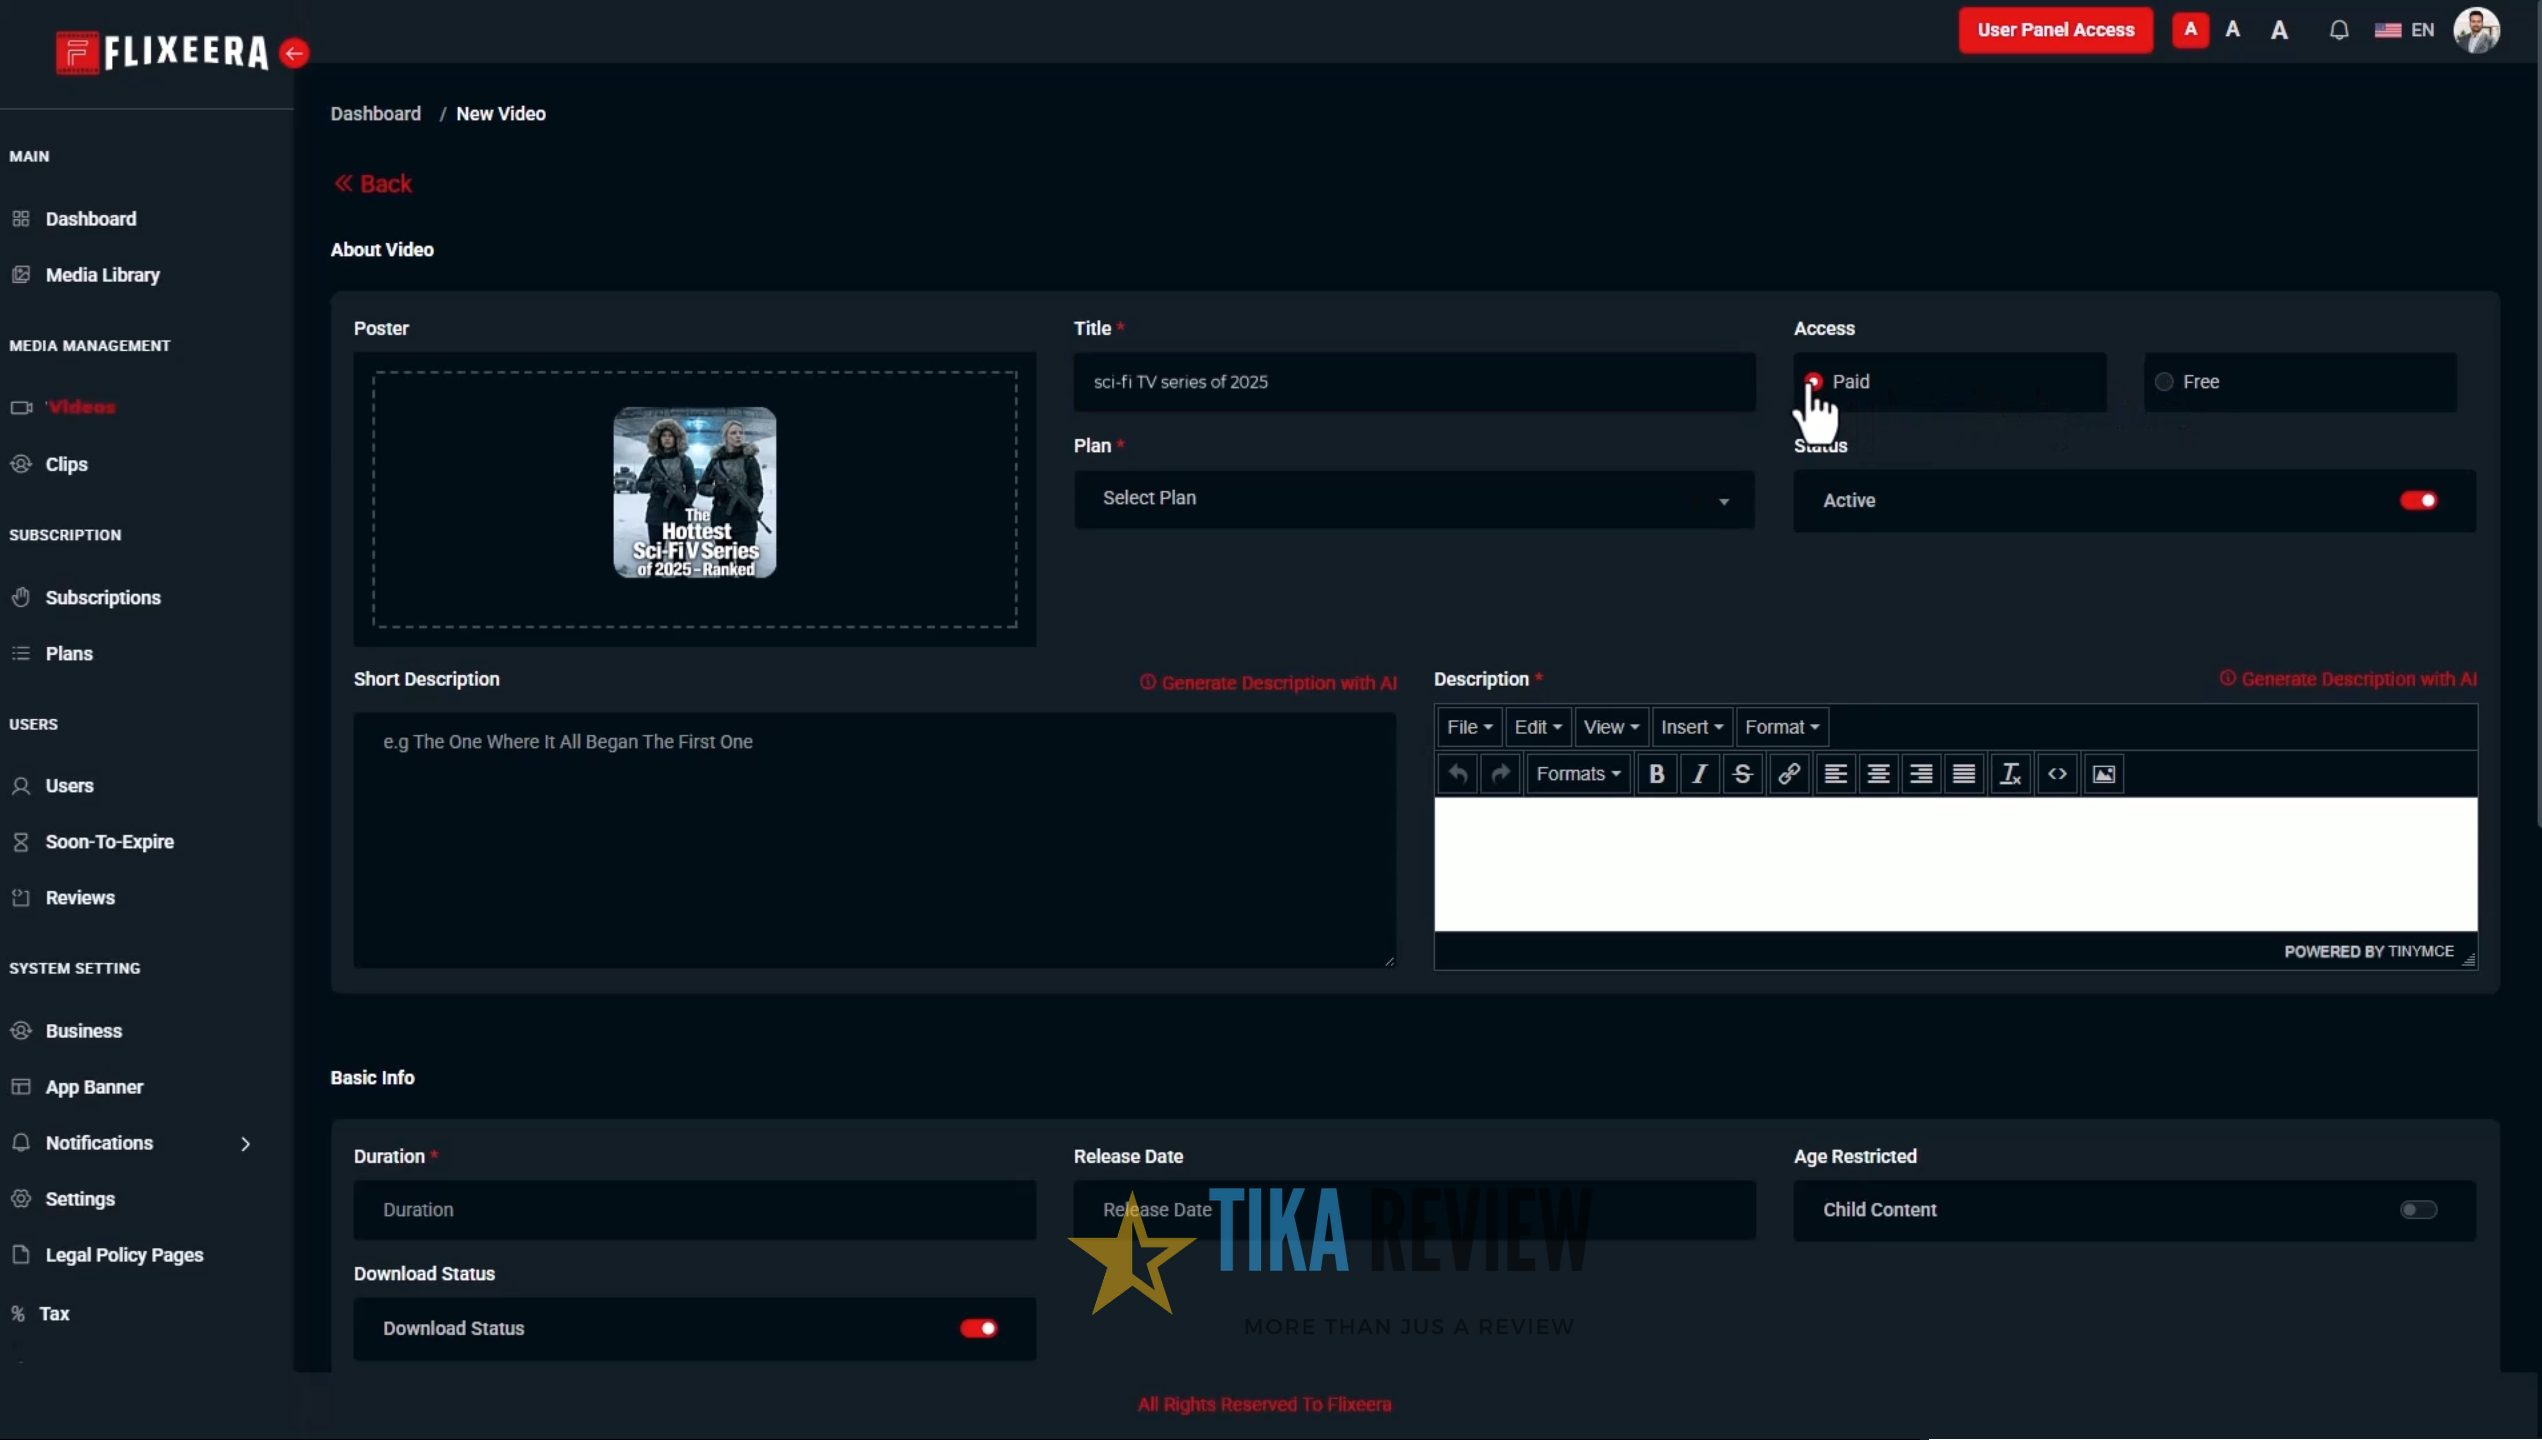This screenshot has height=1440, width=2542.
Task: Open the Formats dropdown in the editor
Action: 1578,773
